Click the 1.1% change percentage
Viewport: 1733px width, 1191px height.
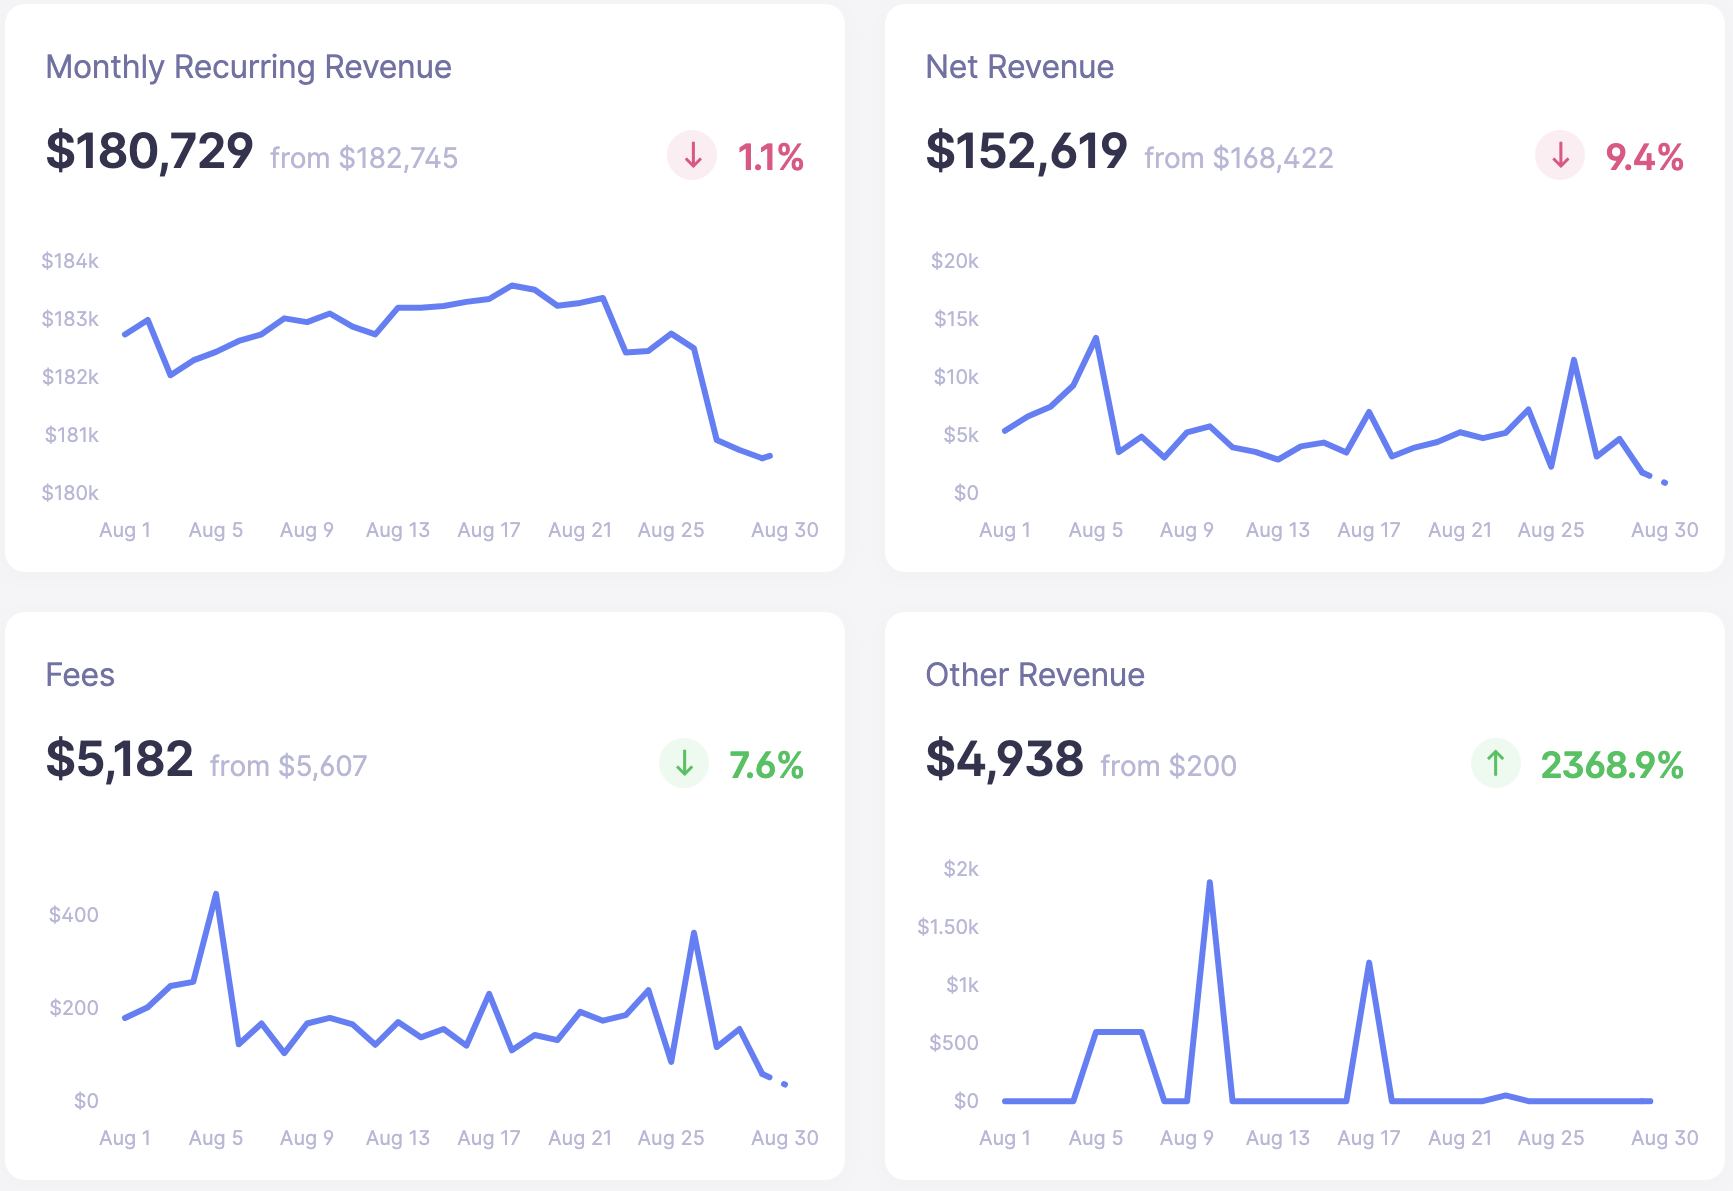coord(770,157)
